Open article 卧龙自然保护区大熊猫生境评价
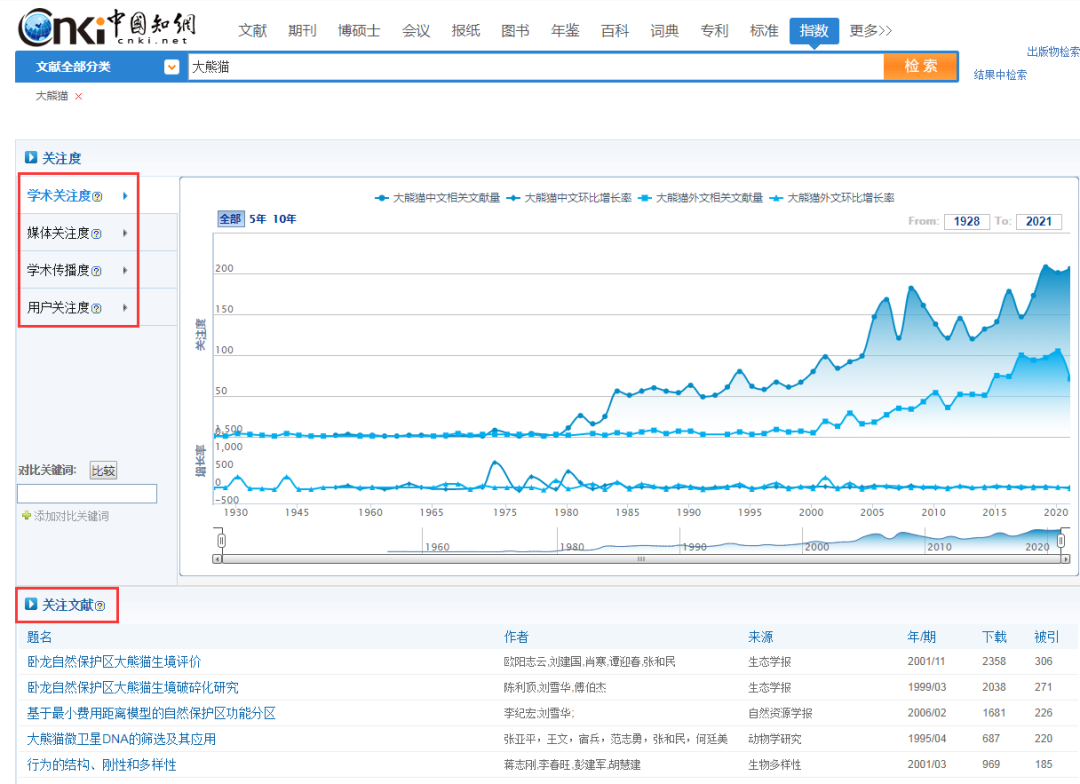Image resolution: width=1080 pixels, height=784 pixels. pos(114,662)
